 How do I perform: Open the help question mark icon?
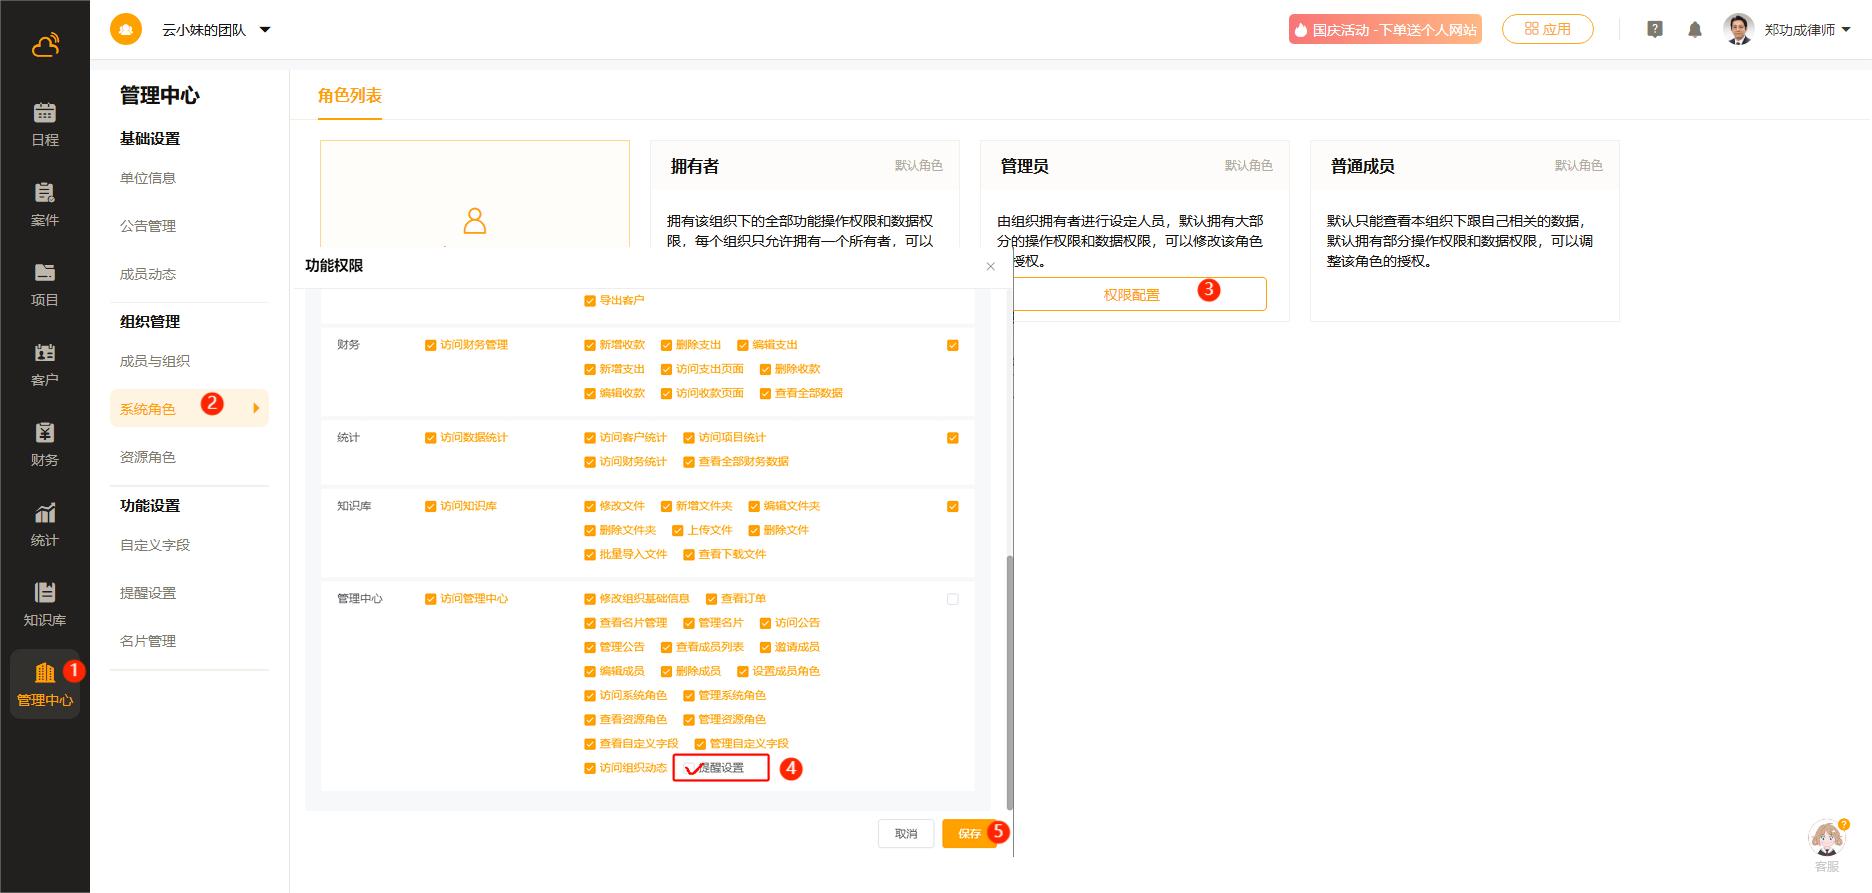(x=1655, y=30)
